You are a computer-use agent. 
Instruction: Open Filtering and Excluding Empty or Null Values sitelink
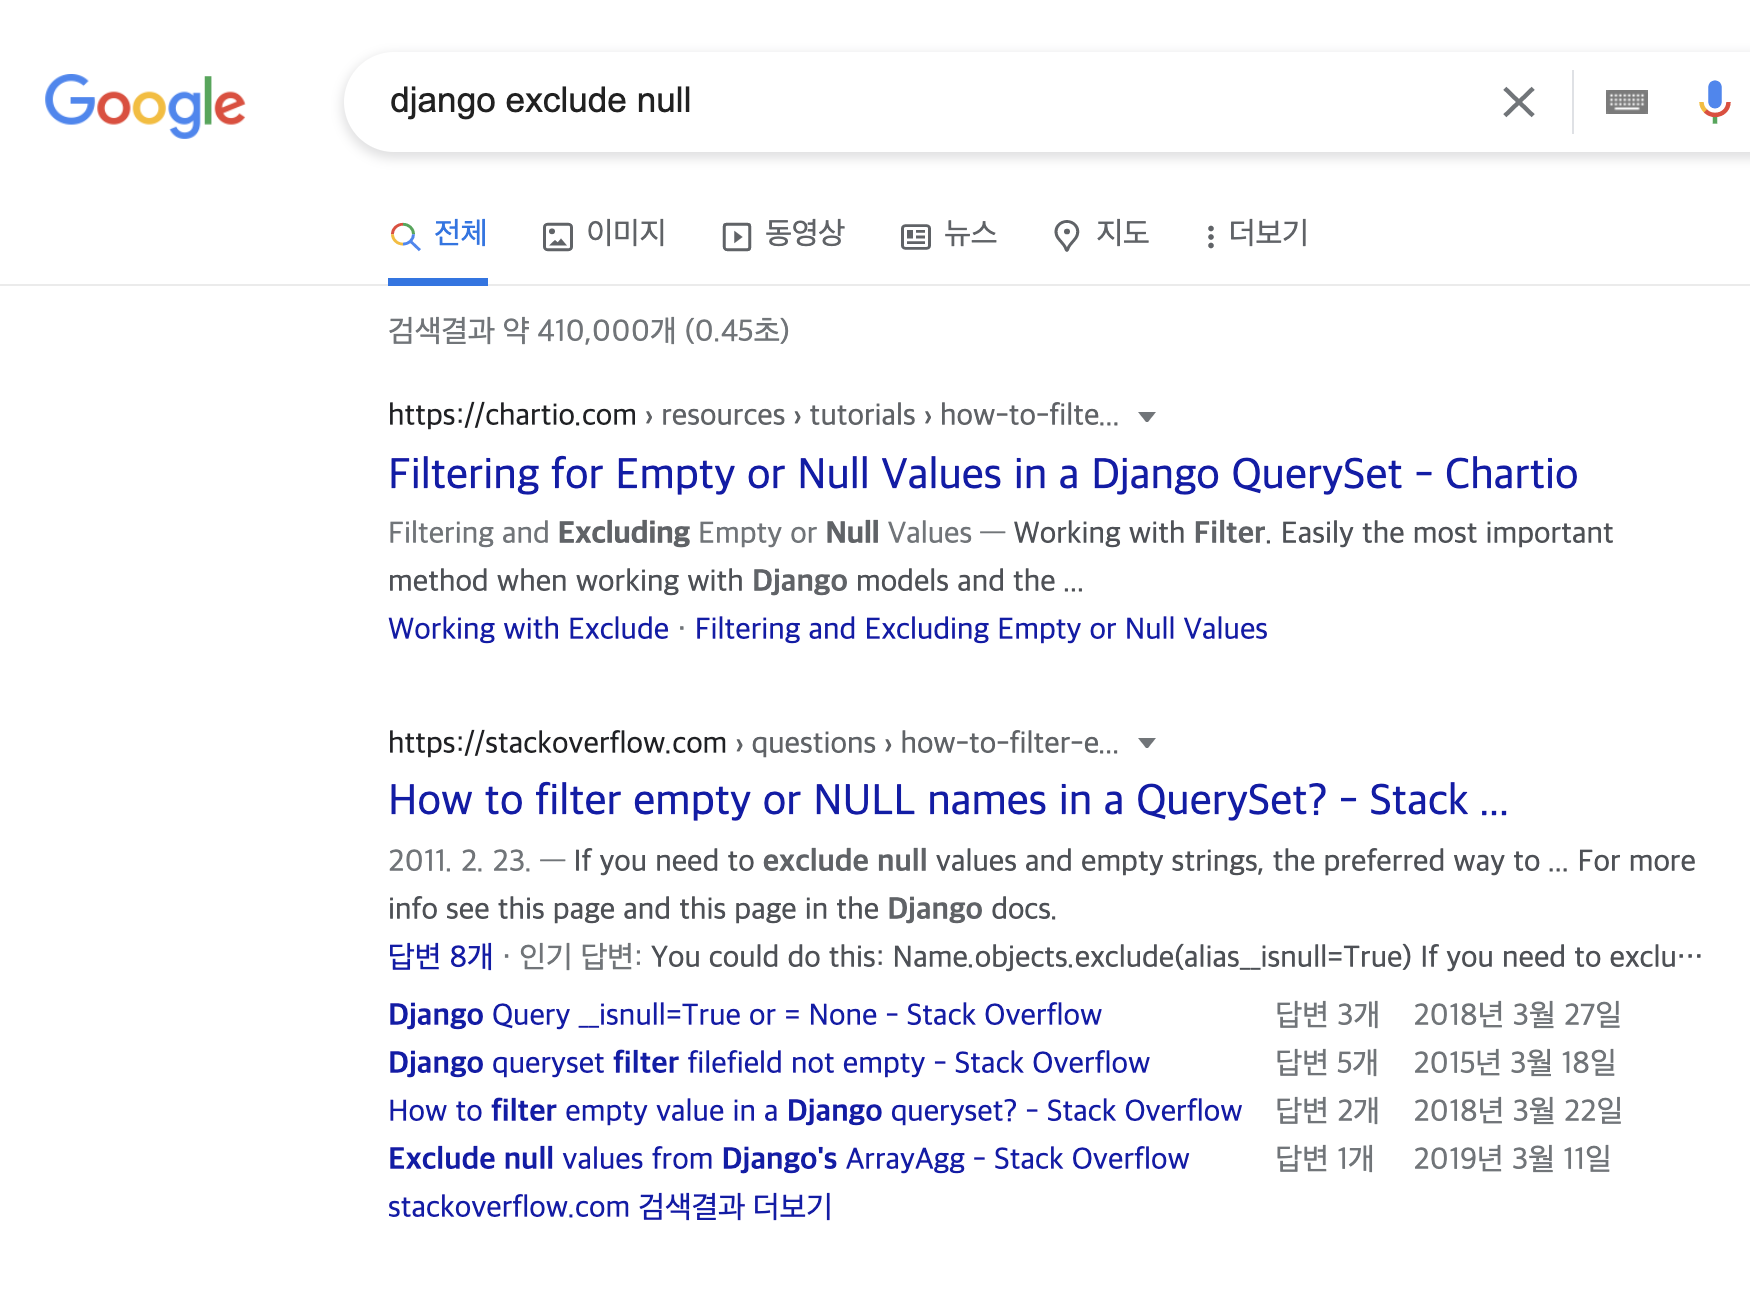[x=981, y=628]
